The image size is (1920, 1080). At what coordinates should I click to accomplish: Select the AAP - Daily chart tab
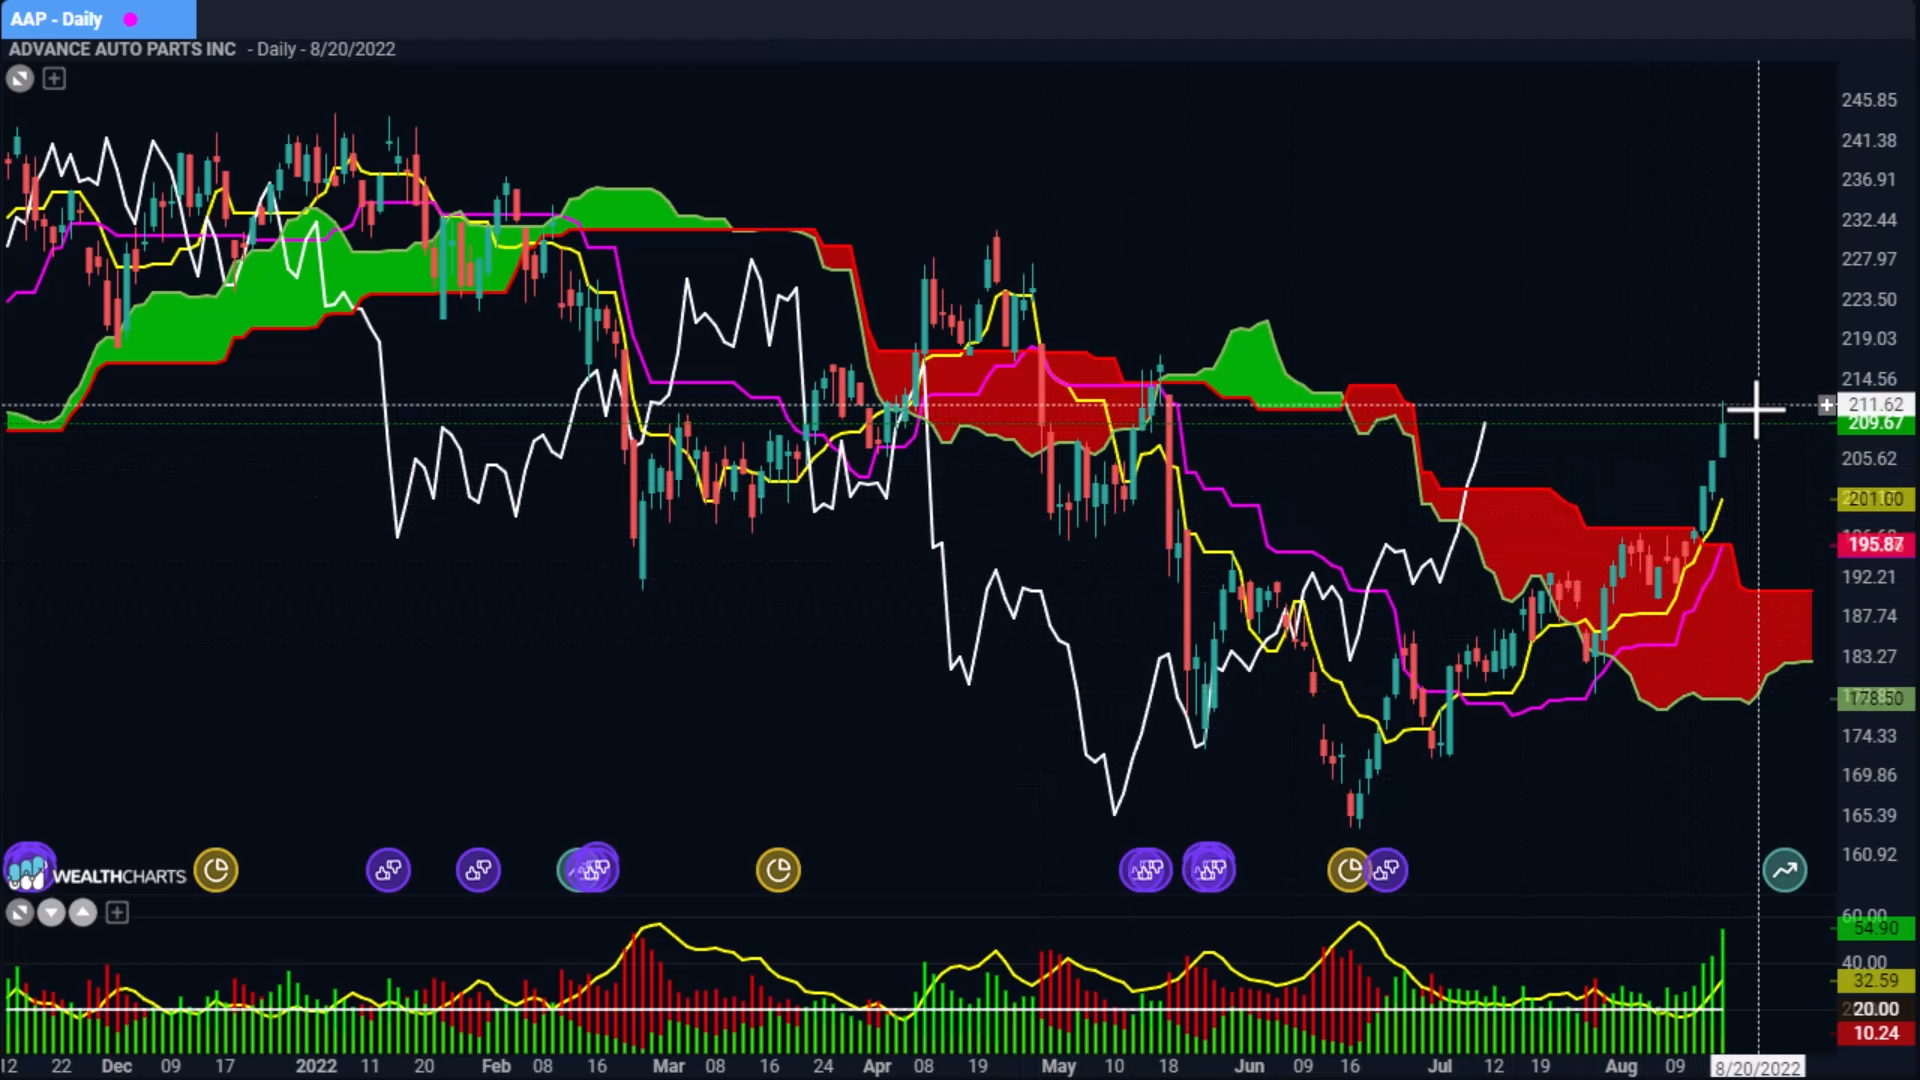click(x=98, y=19)
